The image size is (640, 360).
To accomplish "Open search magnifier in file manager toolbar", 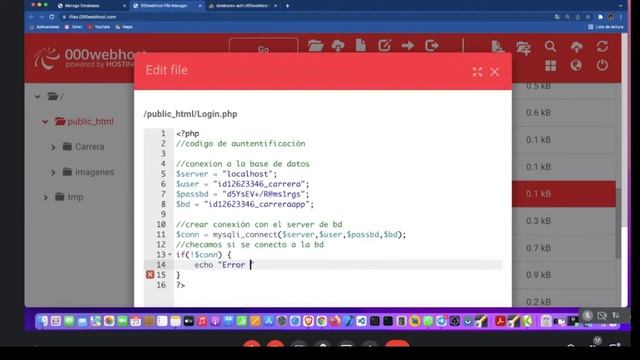I will coord(550,47).
